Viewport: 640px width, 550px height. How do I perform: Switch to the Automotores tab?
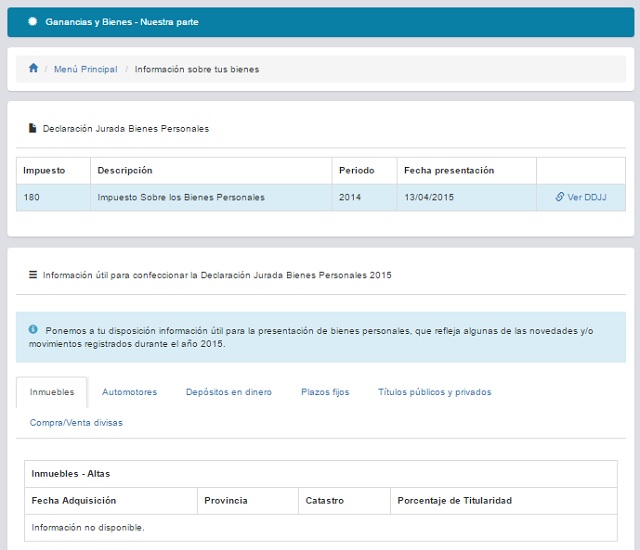tap(129, 392)
